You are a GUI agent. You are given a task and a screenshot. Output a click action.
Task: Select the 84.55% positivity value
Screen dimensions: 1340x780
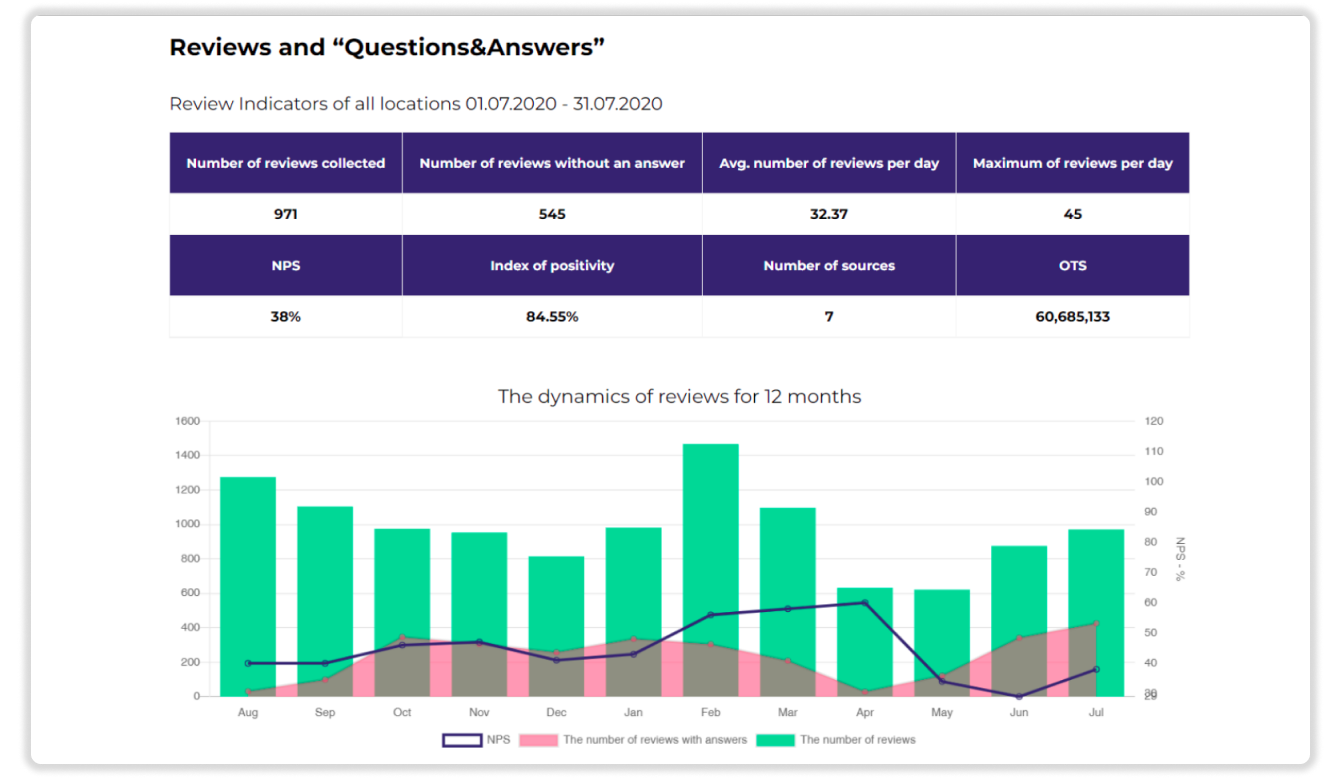(x=552, y=317)
